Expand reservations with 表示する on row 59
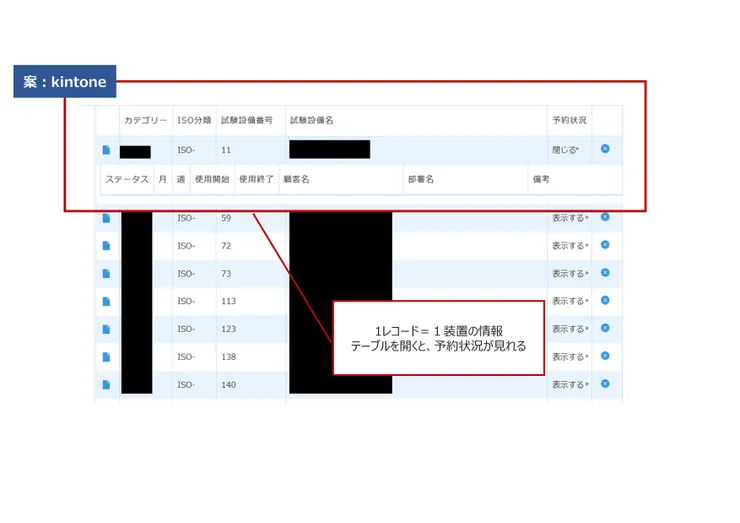740x523 pixels. click(569, 217)
